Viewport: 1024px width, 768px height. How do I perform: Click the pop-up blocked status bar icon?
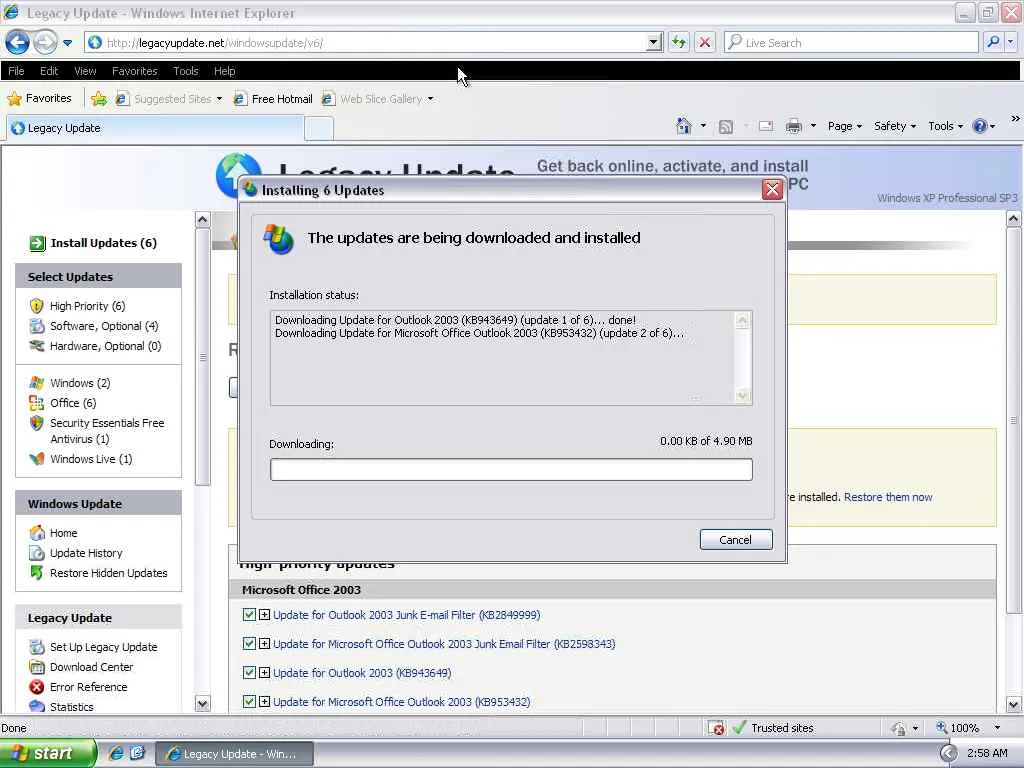click(x=716, y=728)
